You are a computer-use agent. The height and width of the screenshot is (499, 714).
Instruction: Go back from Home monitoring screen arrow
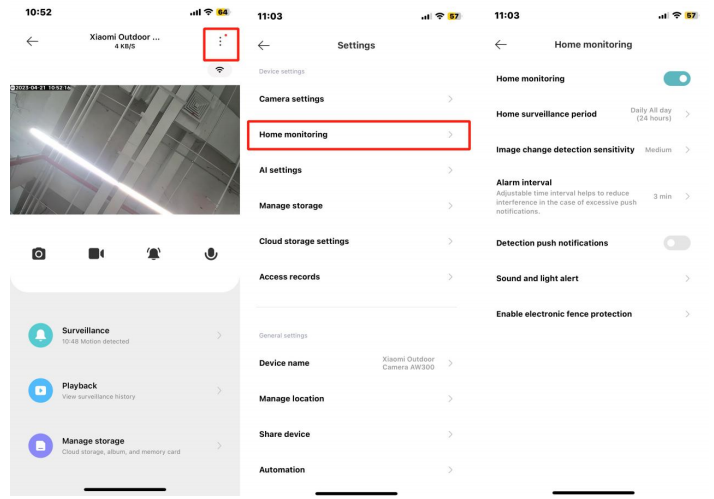[x=501, y=44]
